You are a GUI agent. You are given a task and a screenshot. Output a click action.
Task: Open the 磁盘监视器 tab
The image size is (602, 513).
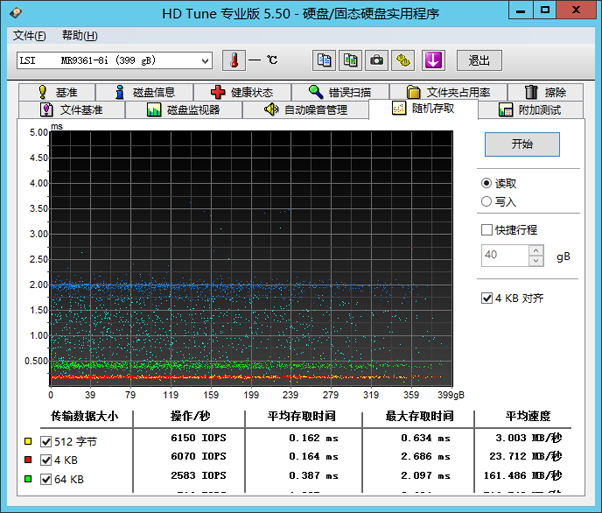[x=184, y=110]
